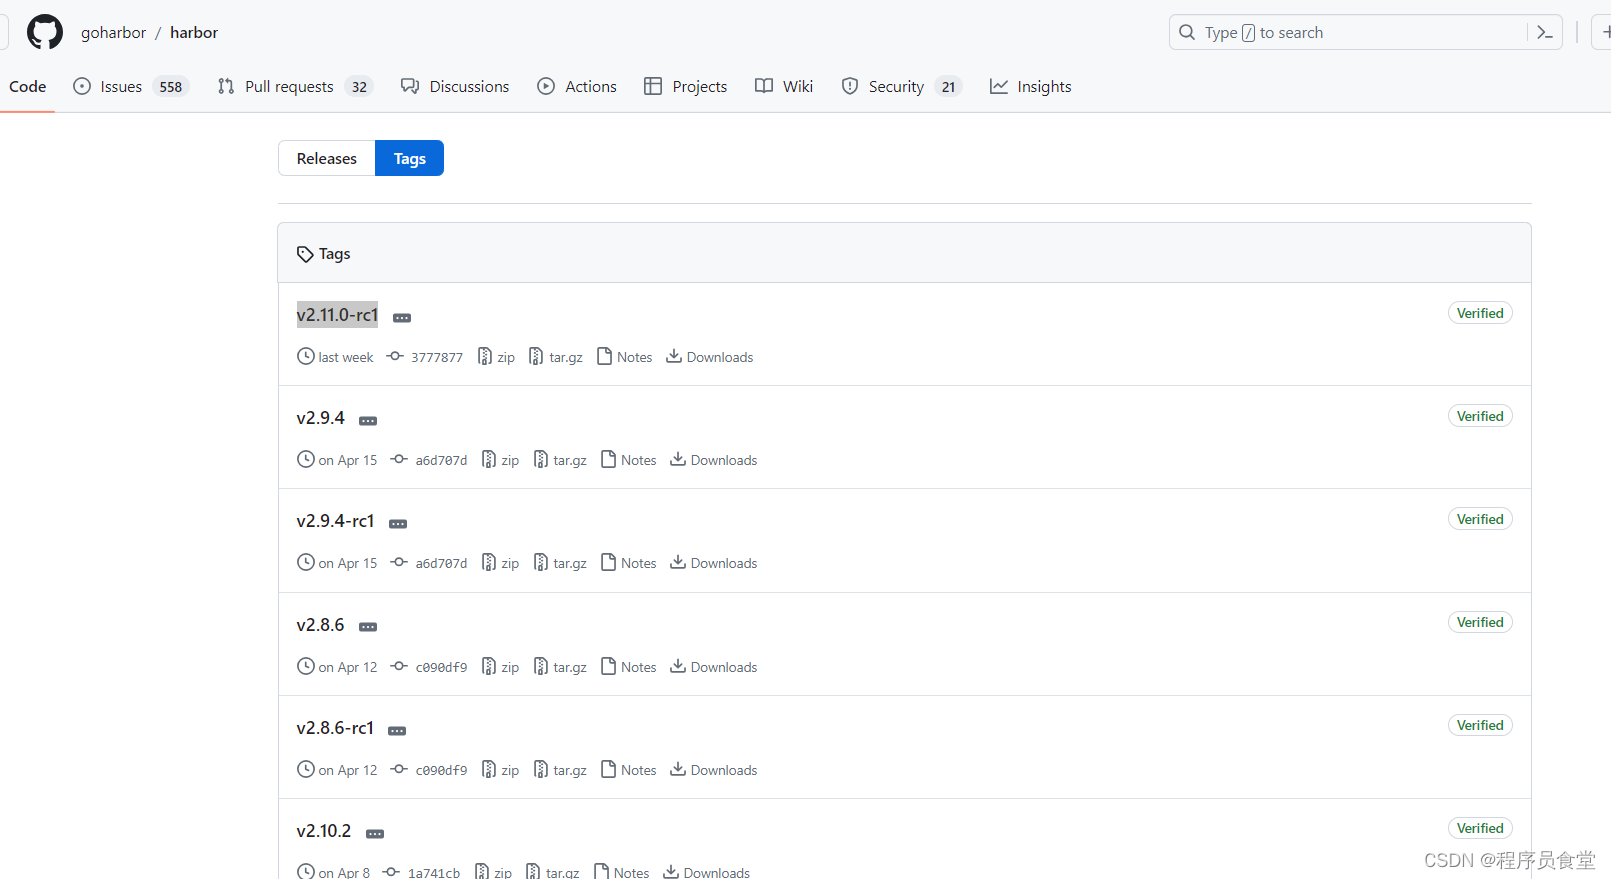The height and width of the screenshot is (879, 1611).
Task: Expand the ellipsis next to v2.9.4
Action: point(368,421)
